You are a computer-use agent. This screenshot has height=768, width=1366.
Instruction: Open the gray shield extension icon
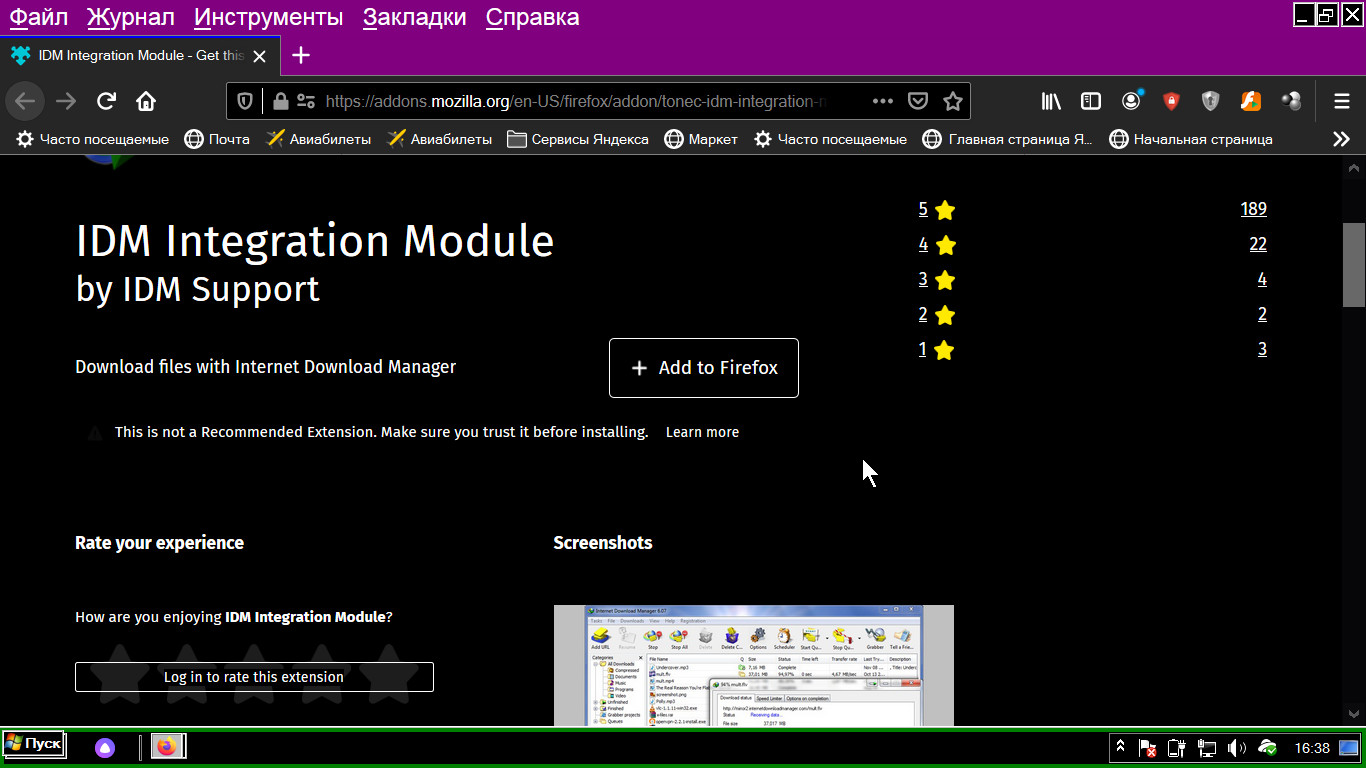(1211, 101)
